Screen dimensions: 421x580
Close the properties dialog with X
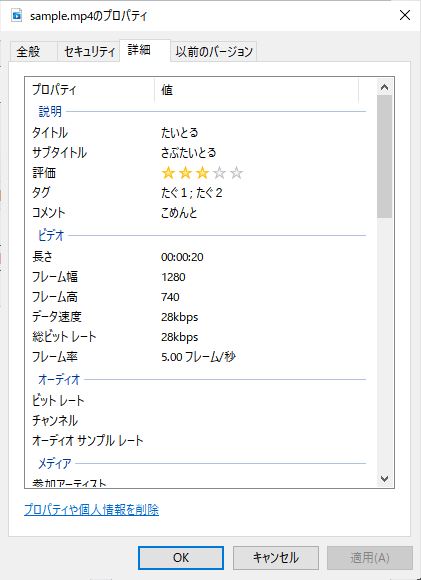coord(405,16)
